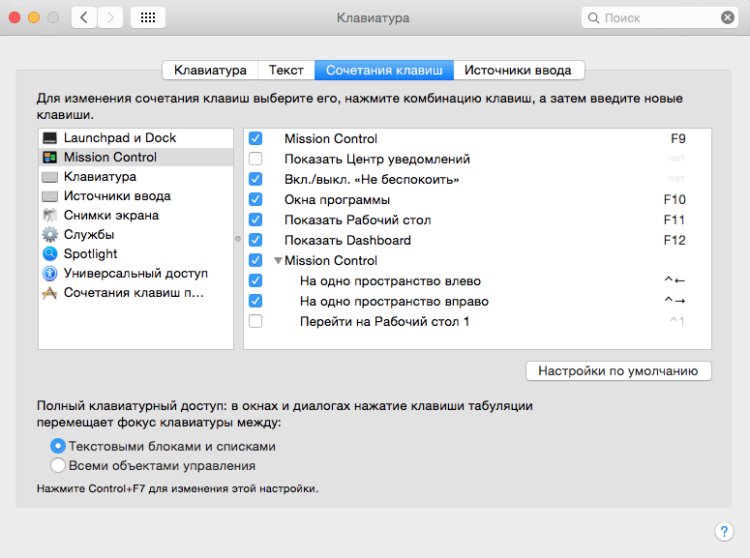750x558 pixels.
Task: Select Службы category label
Action: (x=89, y=235)
